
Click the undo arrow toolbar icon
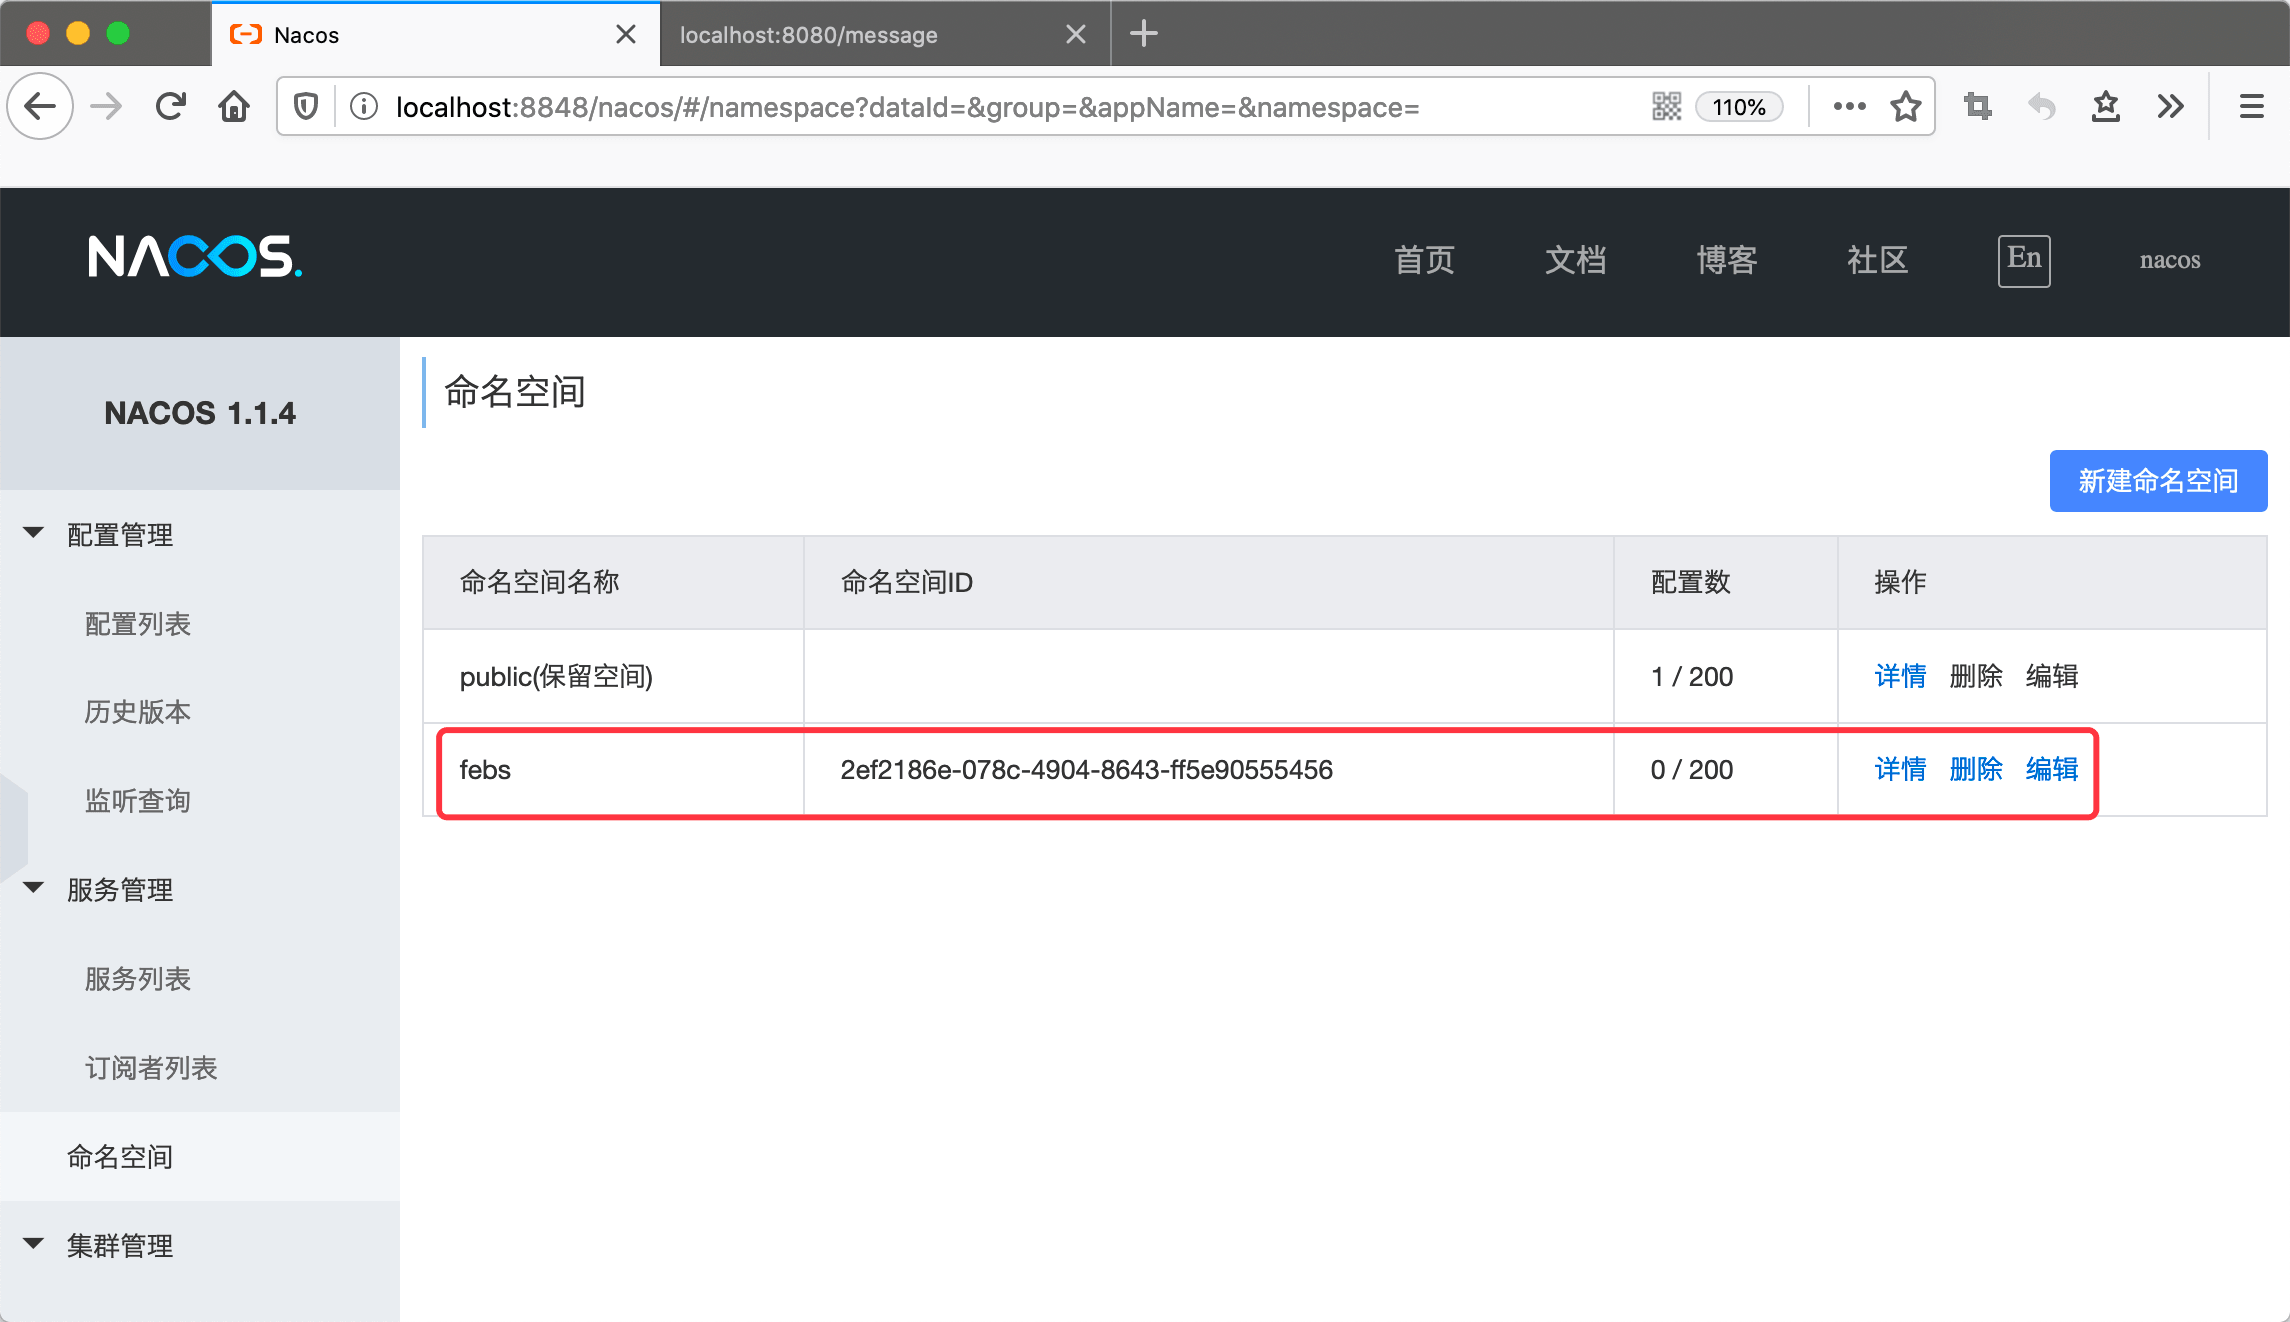point(2041,106)
